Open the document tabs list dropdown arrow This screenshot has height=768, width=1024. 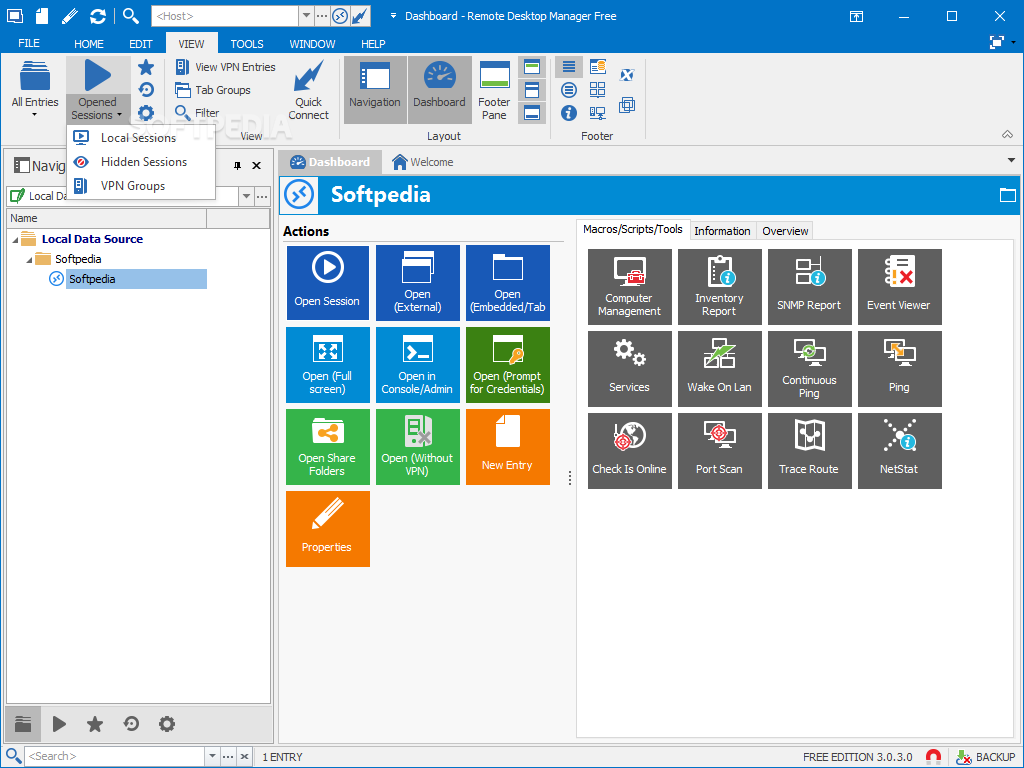[1012, 160]
